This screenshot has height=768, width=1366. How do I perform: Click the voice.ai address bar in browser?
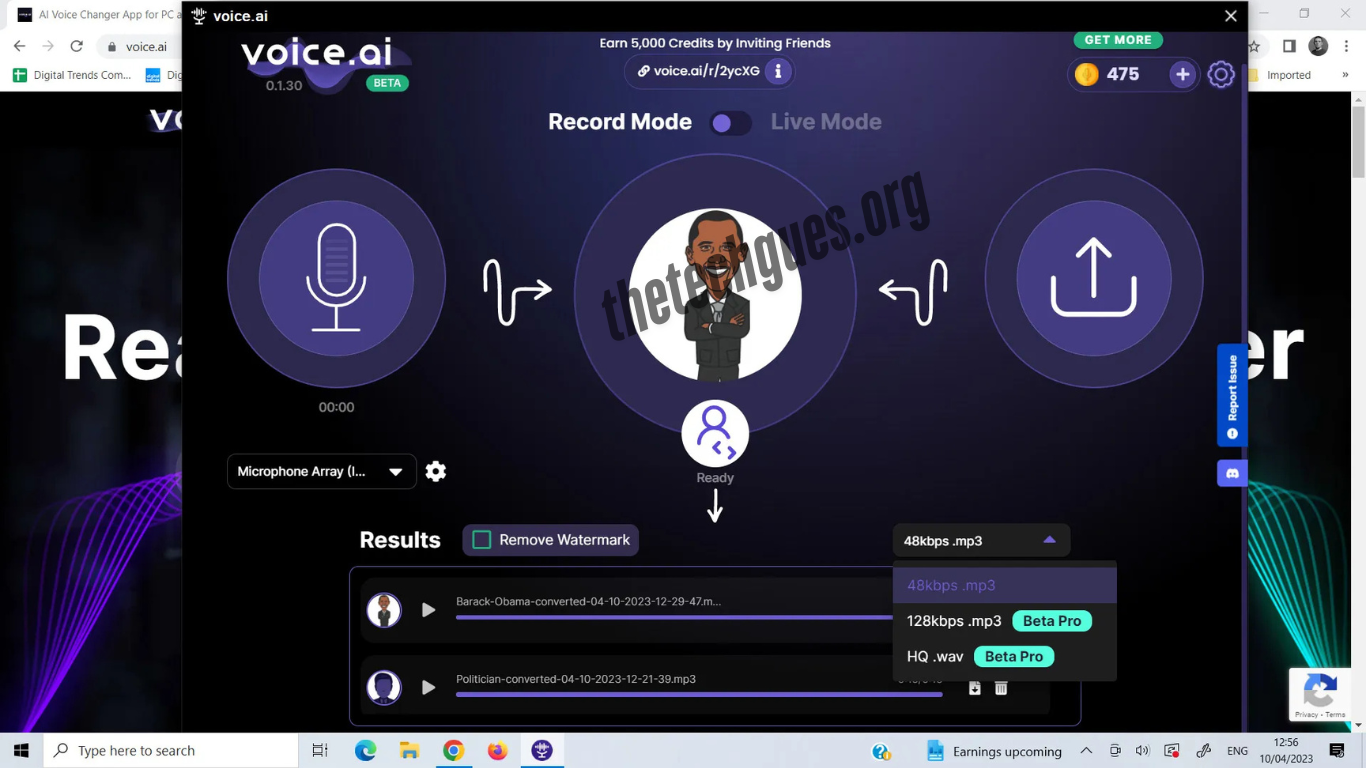pyautogui.click(x=146, y=47)
